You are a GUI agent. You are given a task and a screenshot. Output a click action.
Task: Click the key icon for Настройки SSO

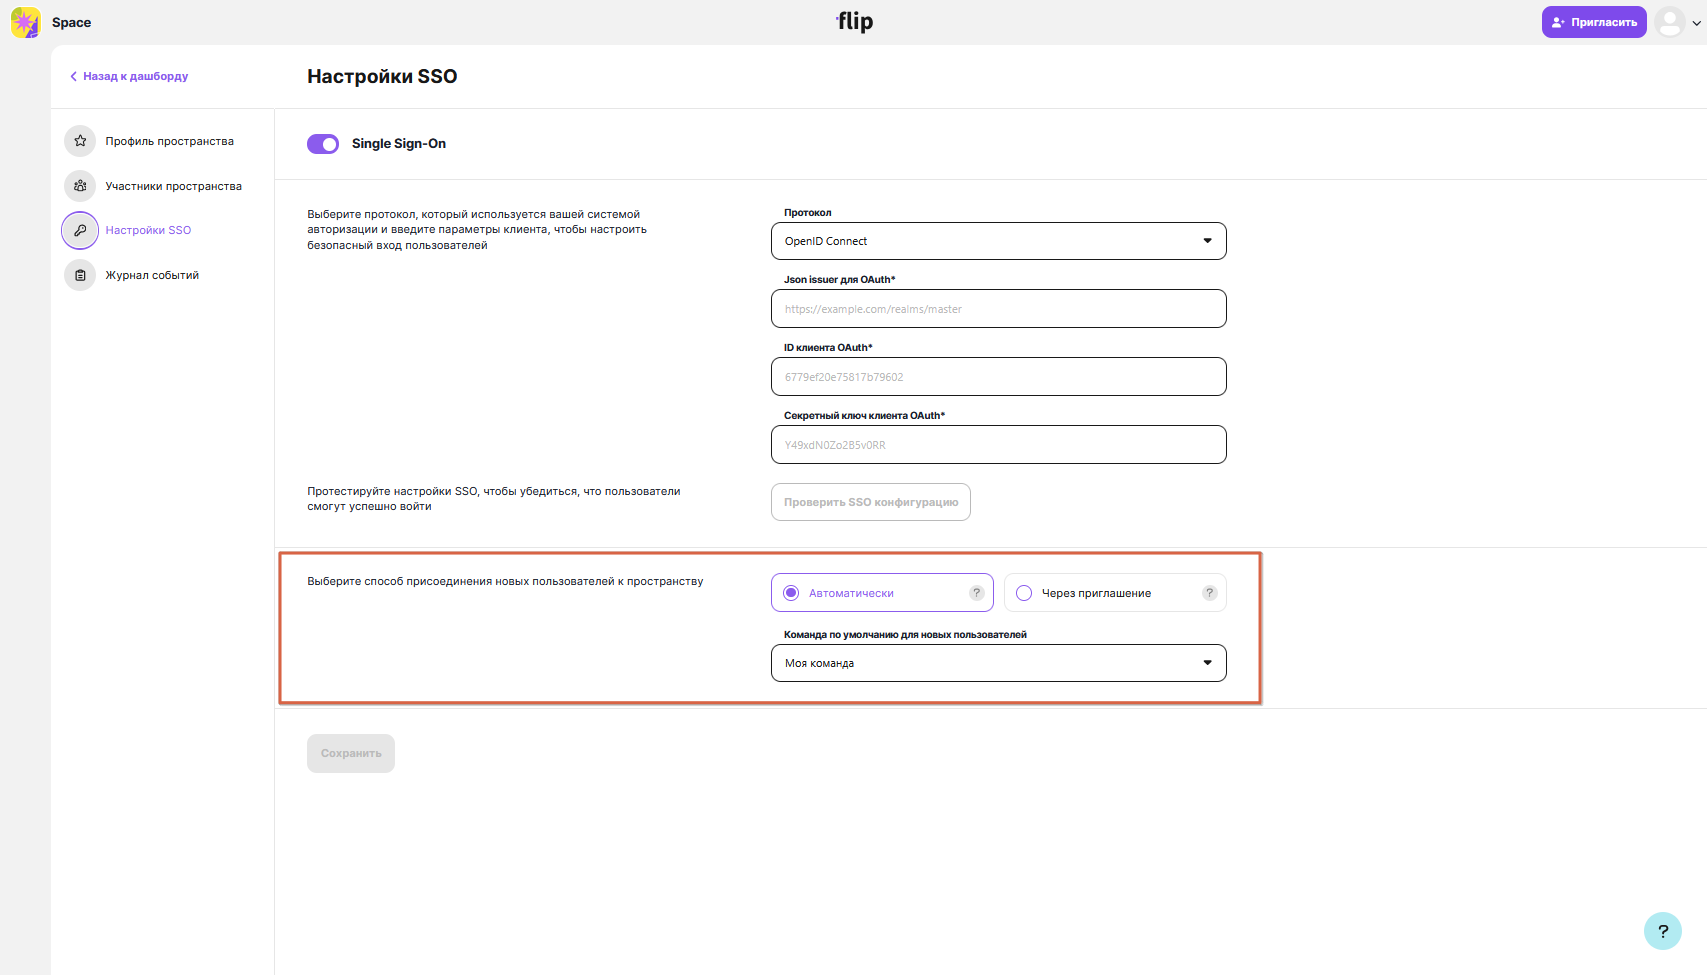[80, 230]
